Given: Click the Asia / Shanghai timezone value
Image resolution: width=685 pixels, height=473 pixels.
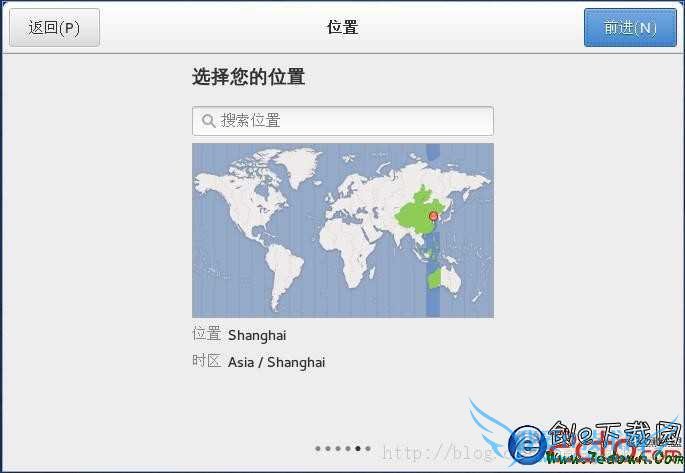Looking at the screenshot, I should 277,362.
